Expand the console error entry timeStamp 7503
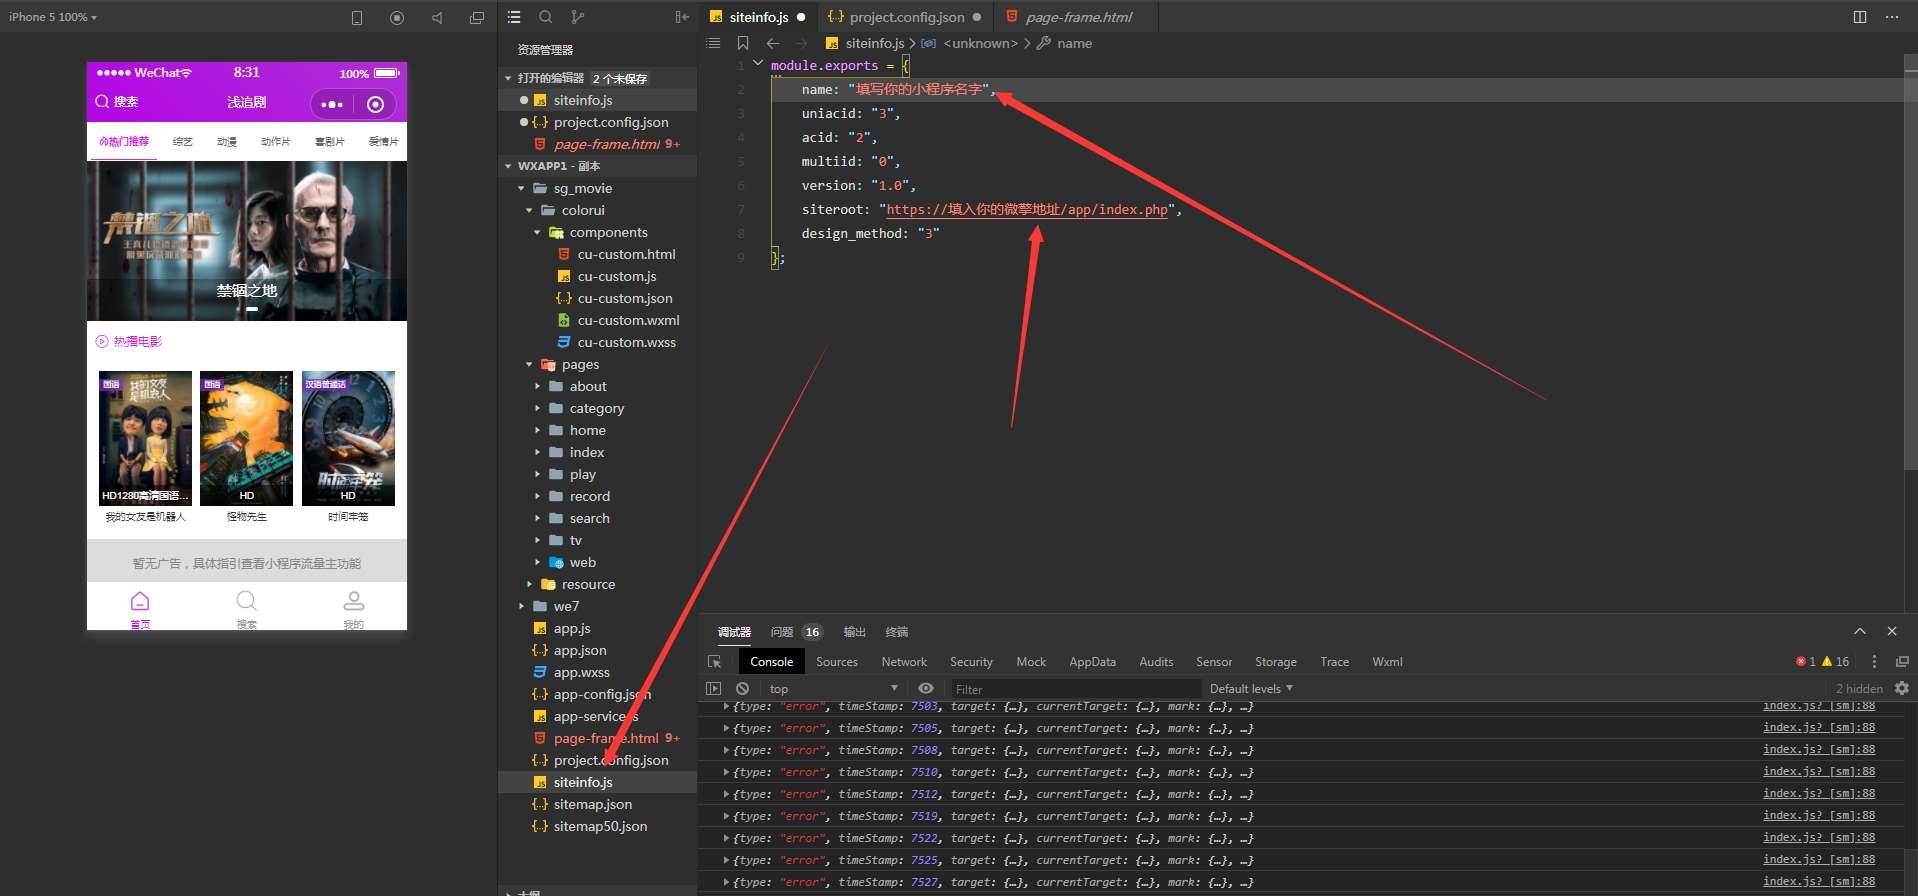This screenshot has width=1918, height=896. pos(726,706)
